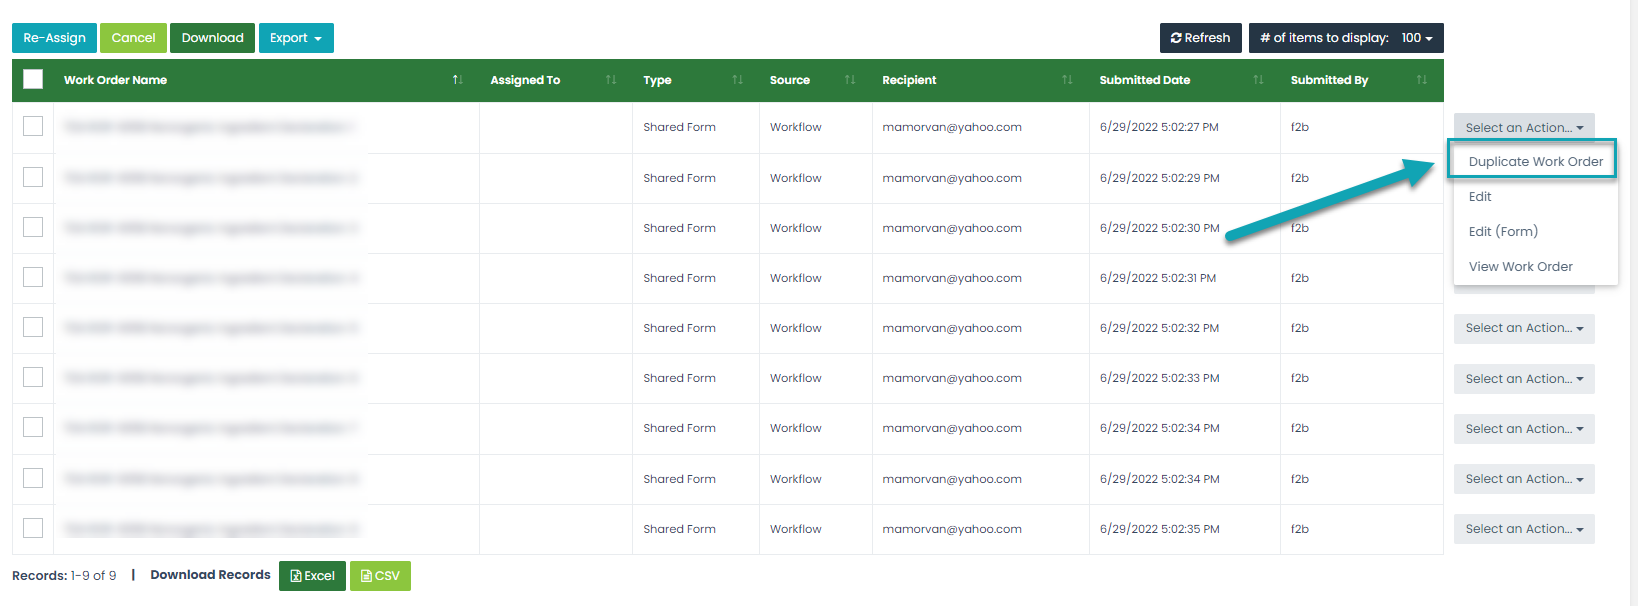
Task: Pick Edit (Form) in action menu
Action: click(1503, 231)
